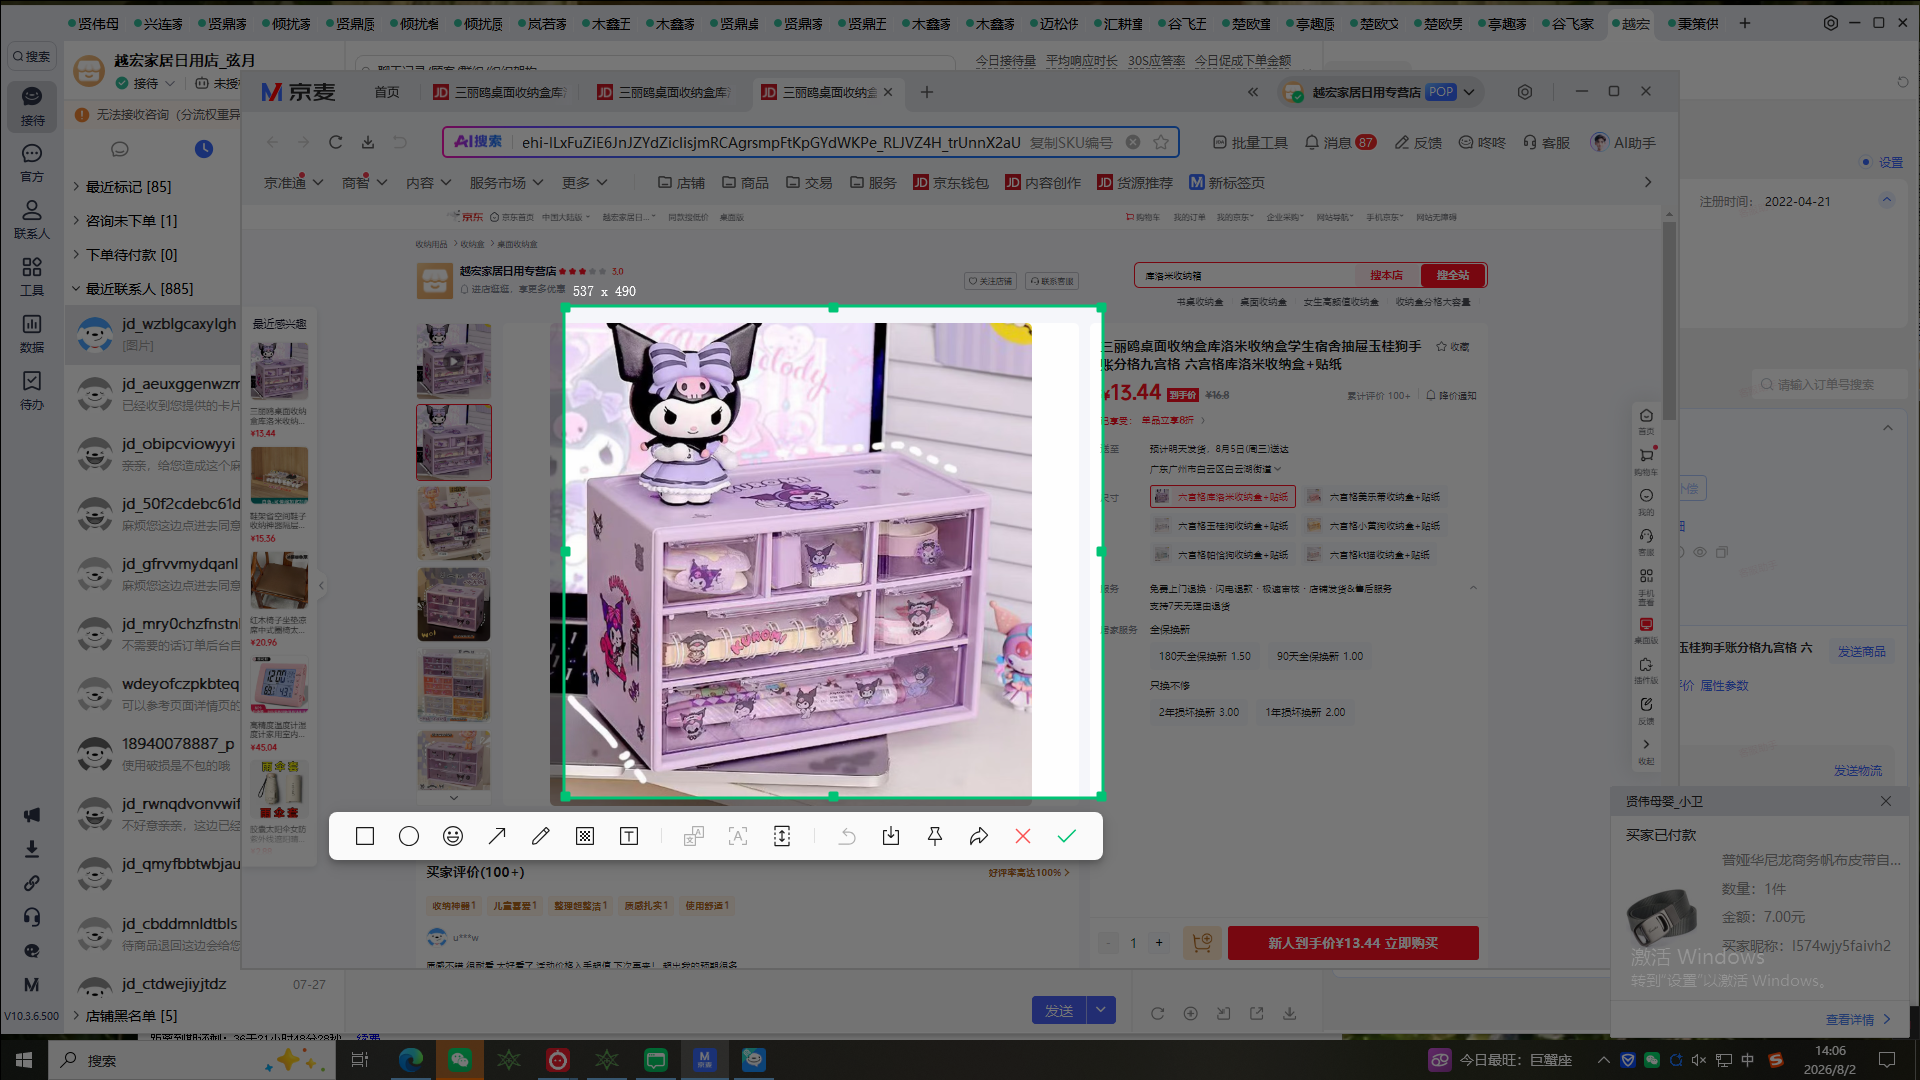Confirm the screenshot with green checkmark
Image resolution: width=1920 pixels, height=1080 pixels.
(x=1067, y=836)
